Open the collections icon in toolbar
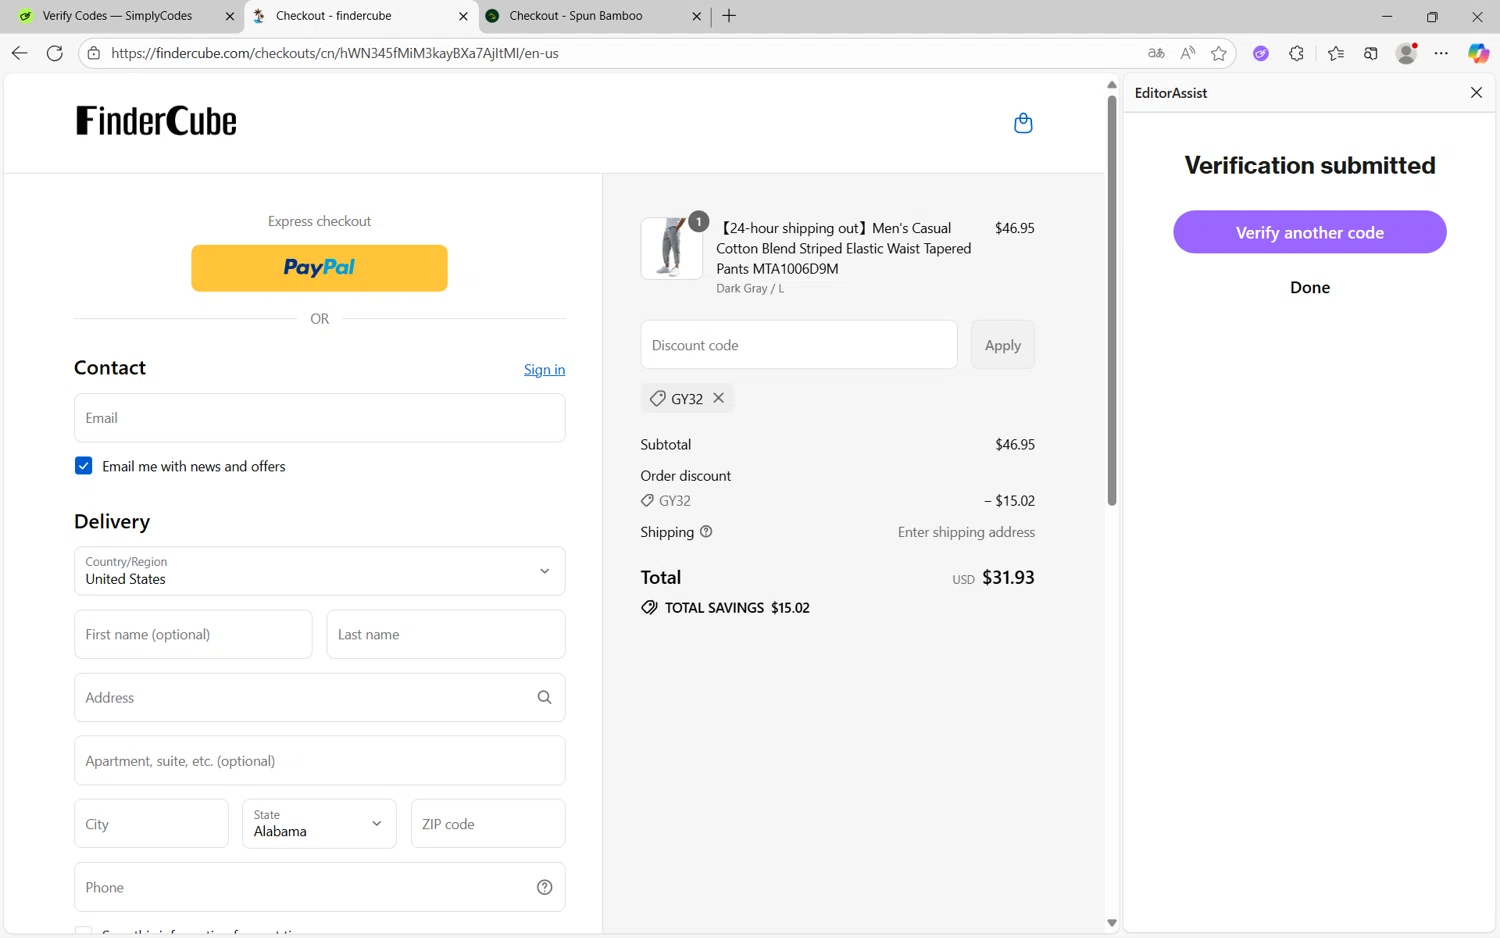The height and width of the screenshot is (938, 1500). [x=1371, y=53]
